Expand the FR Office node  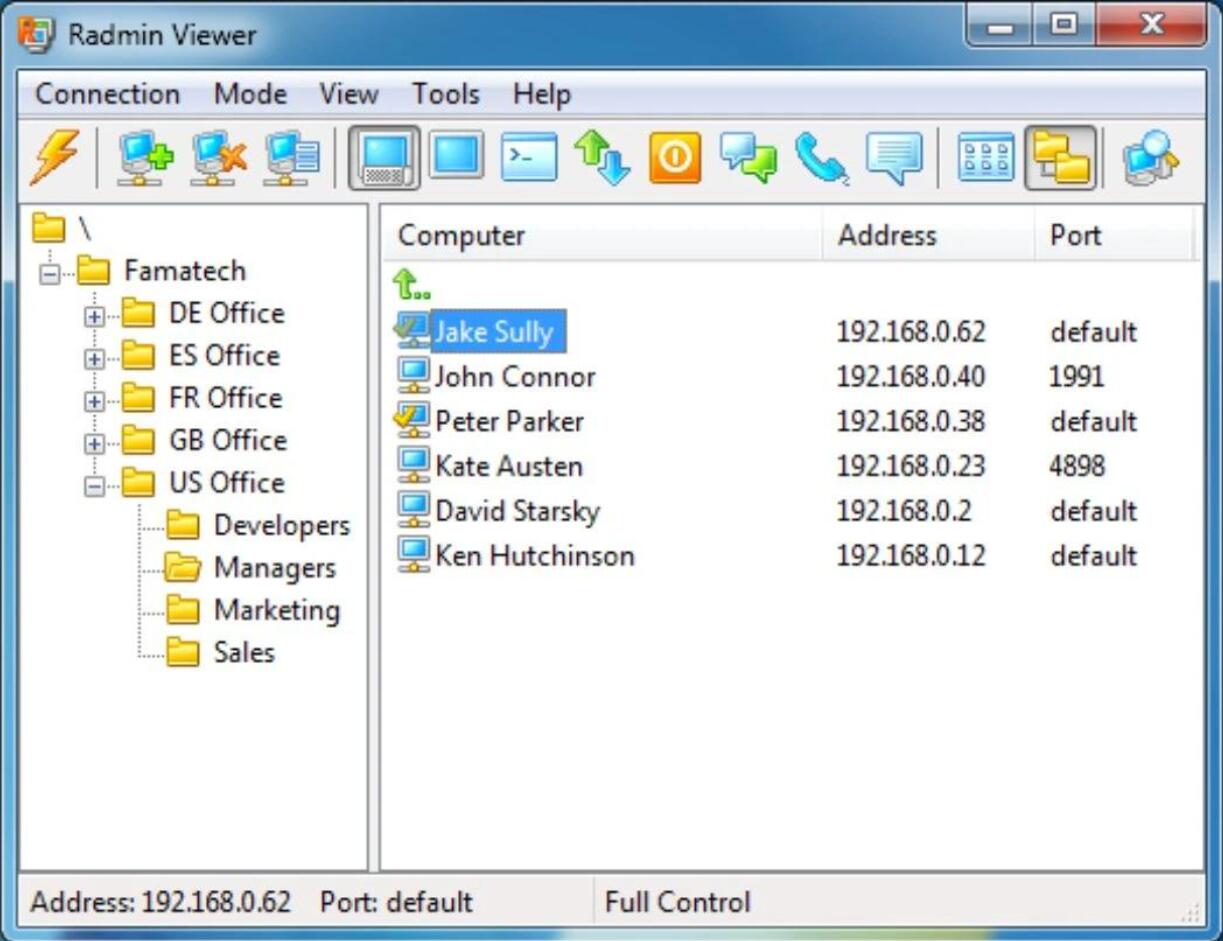(x=94, y=400)
